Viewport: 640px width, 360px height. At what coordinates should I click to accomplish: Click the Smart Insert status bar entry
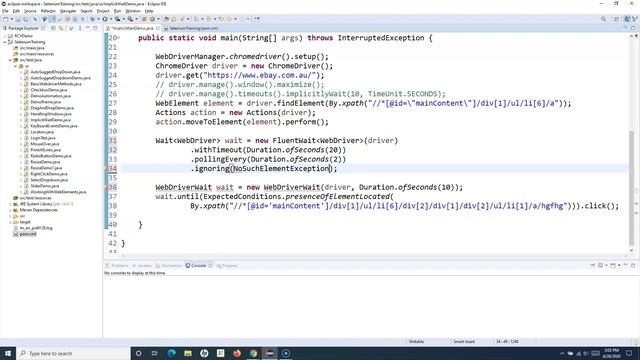coord(464,341)
